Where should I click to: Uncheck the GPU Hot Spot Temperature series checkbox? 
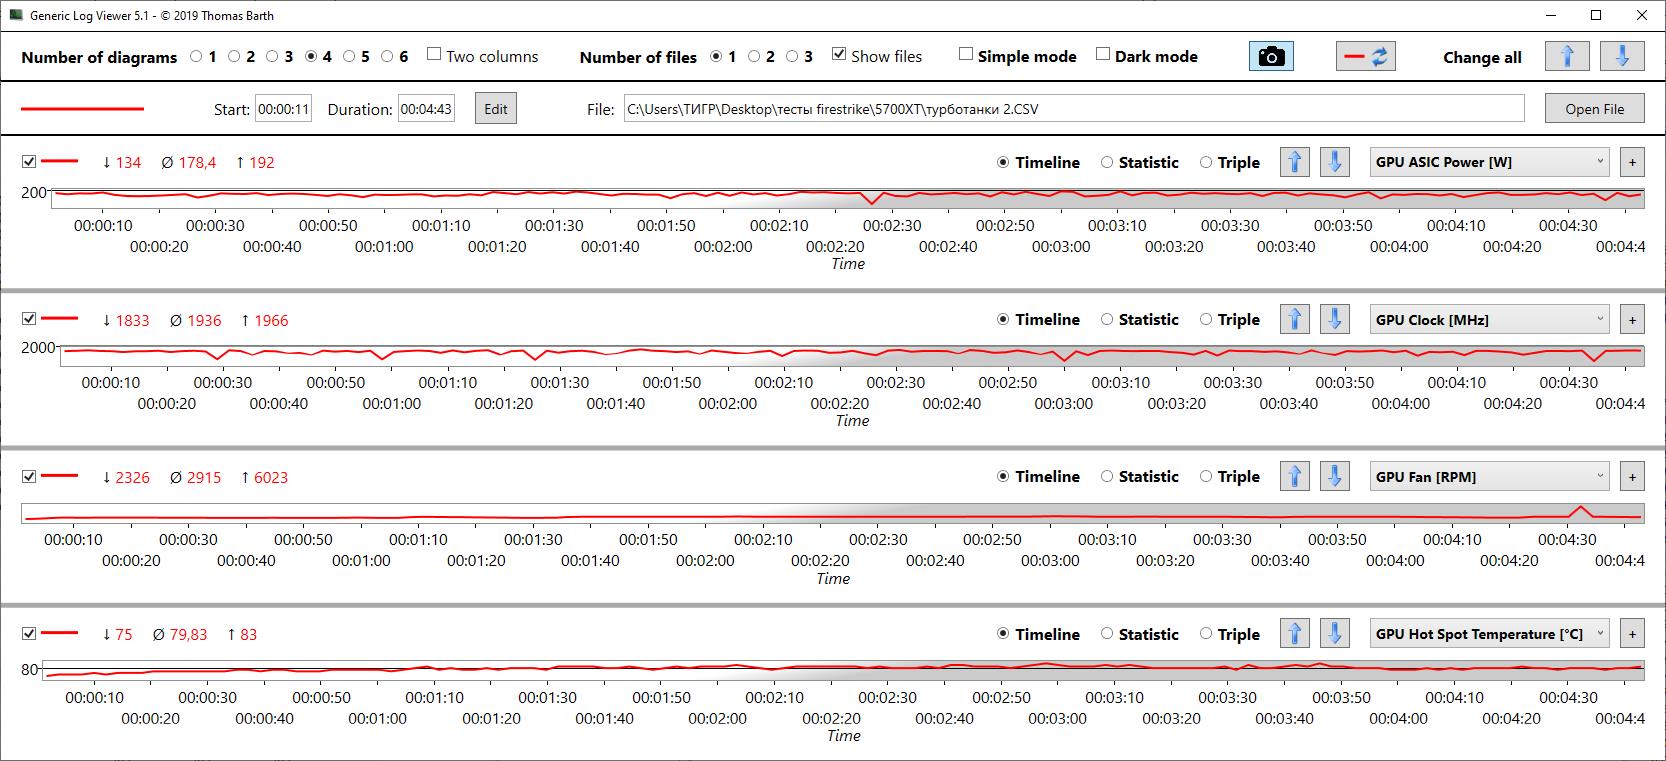[x=29, y=632]
